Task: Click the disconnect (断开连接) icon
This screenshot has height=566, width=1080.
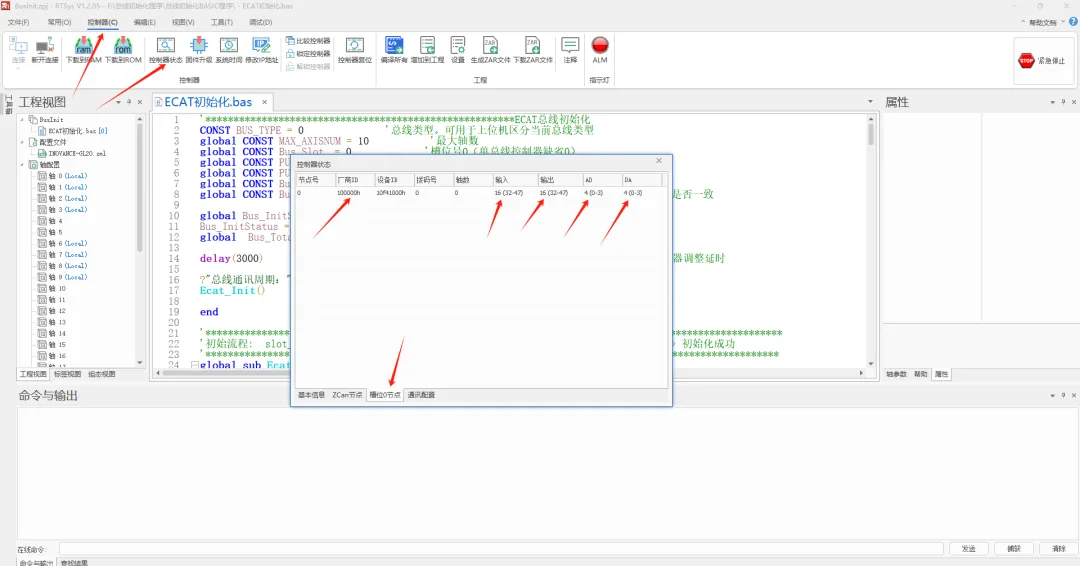Action: click(x=45, y=50)
